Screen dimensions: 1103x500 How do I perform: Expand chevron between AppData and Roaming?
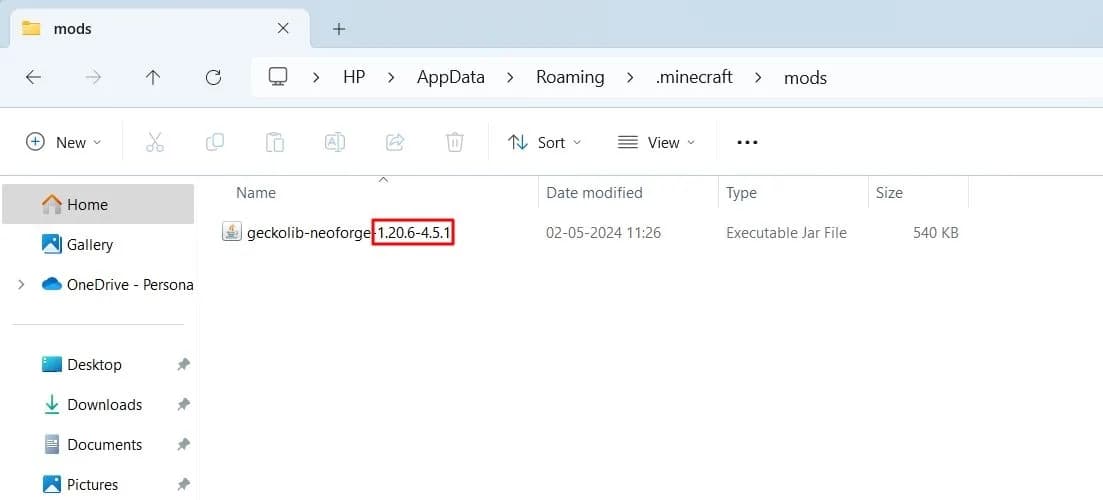[x=510, y=77]
